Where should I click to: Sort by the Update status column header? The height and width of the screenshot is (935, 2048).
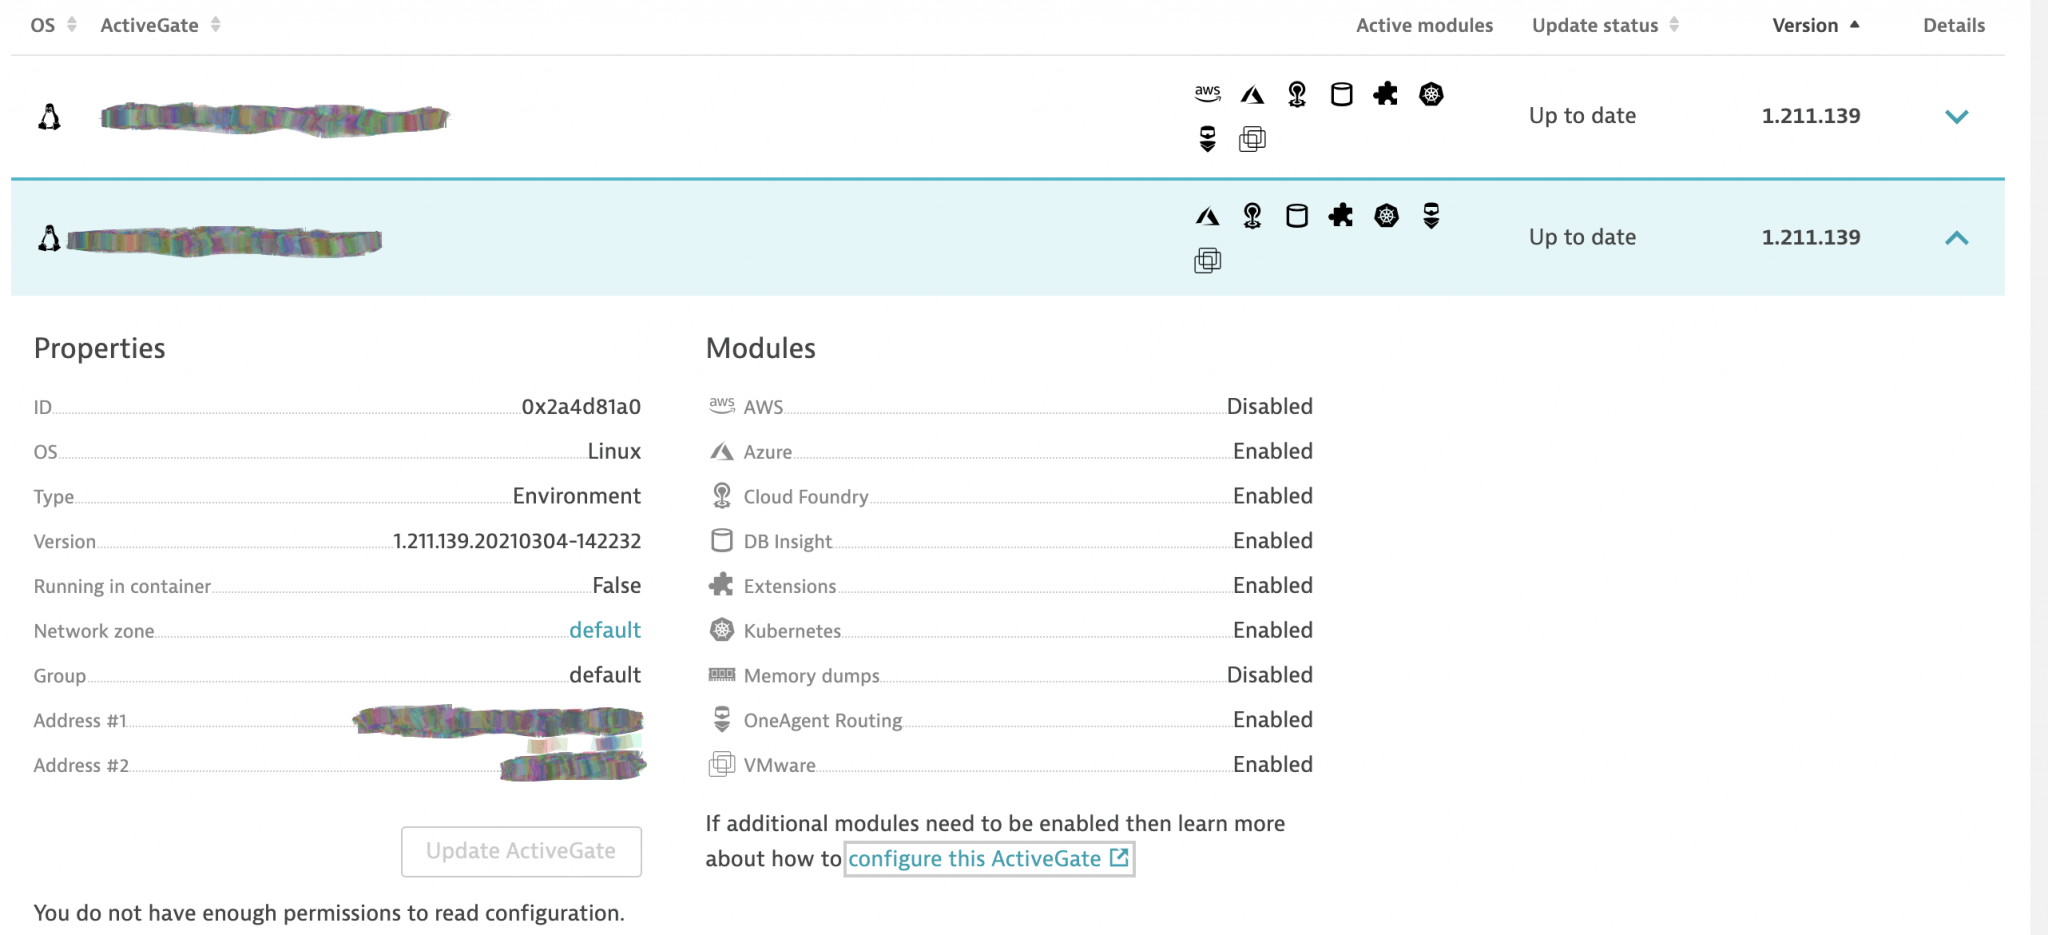pyautogui.click(x=1596, y=24)
